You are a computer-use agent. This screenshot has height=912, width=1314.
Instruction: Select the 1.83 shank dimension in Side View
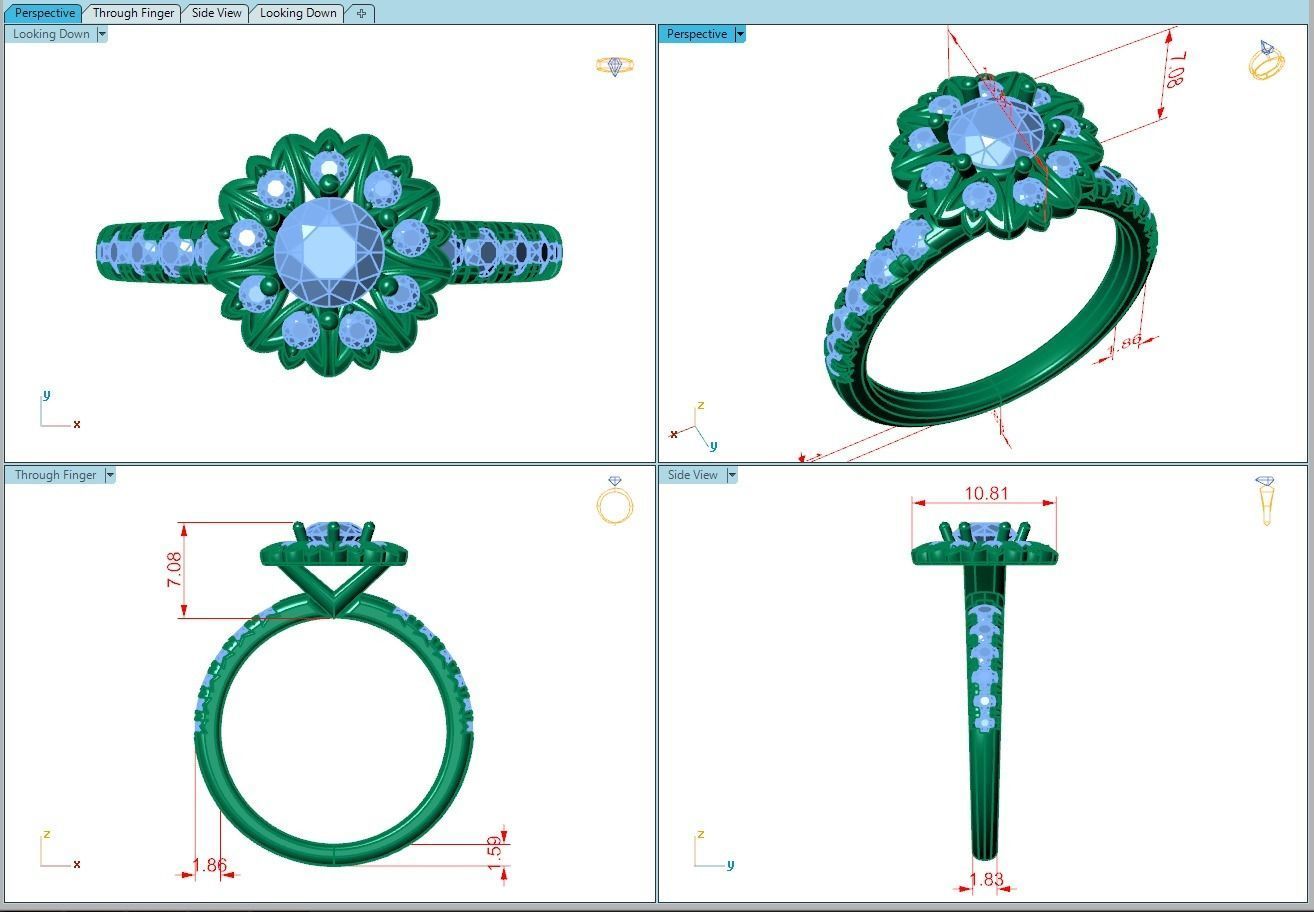[986, 879]
